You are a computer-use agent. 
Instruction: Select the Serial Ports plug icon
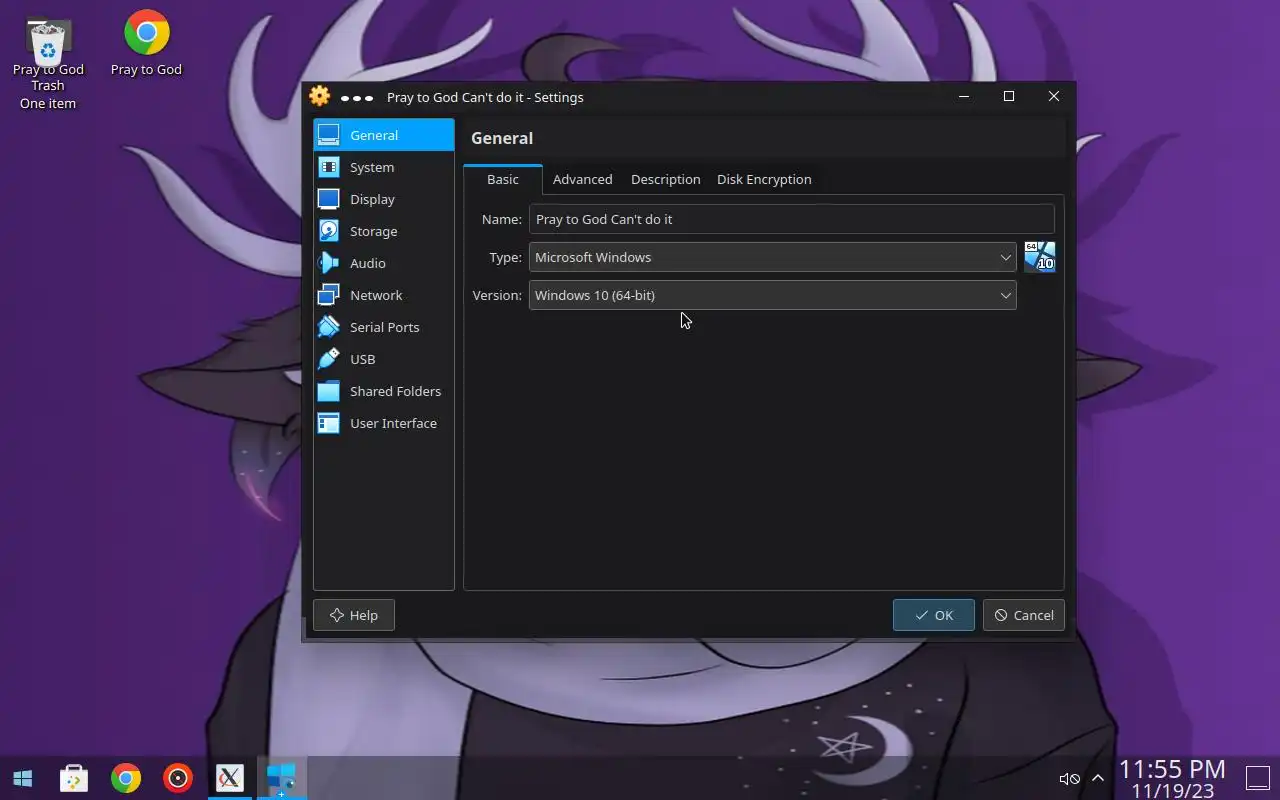click(x=329, y=327)
